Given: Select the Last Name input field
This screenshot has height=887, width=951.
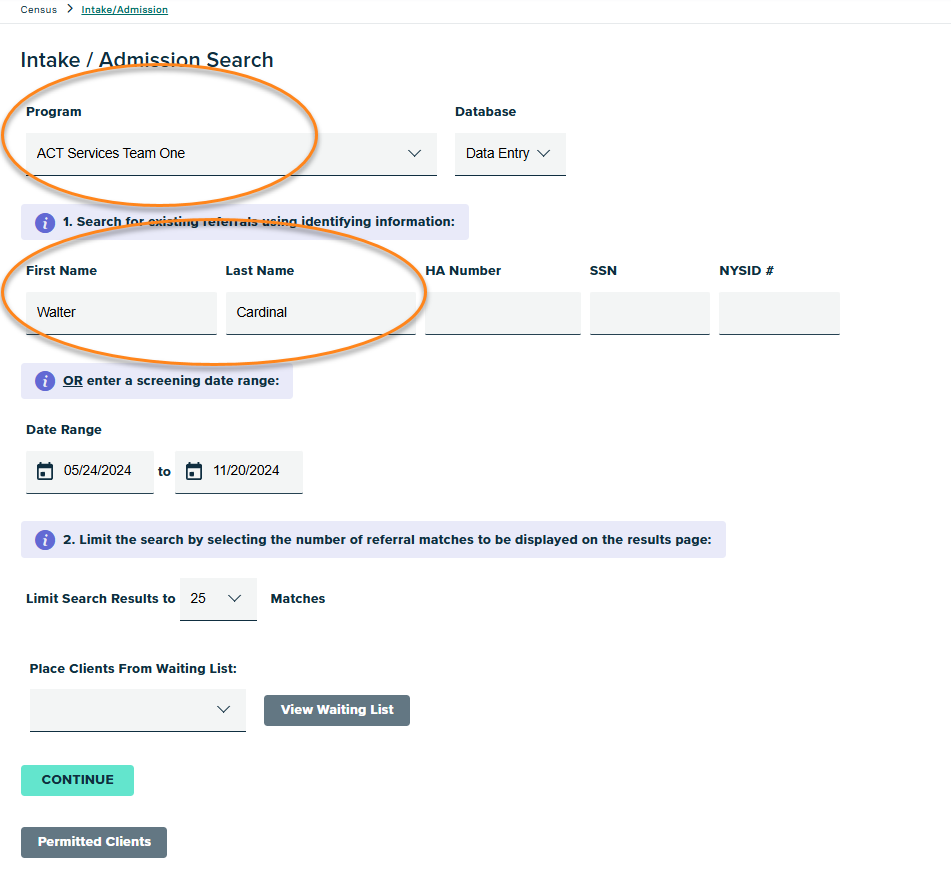Looking at the screenshot, I should [x=320, y=313].
